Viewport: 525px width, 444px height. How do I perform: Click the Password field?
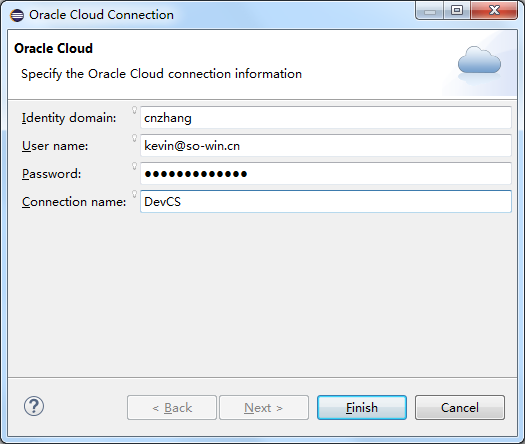pos(326,173)
